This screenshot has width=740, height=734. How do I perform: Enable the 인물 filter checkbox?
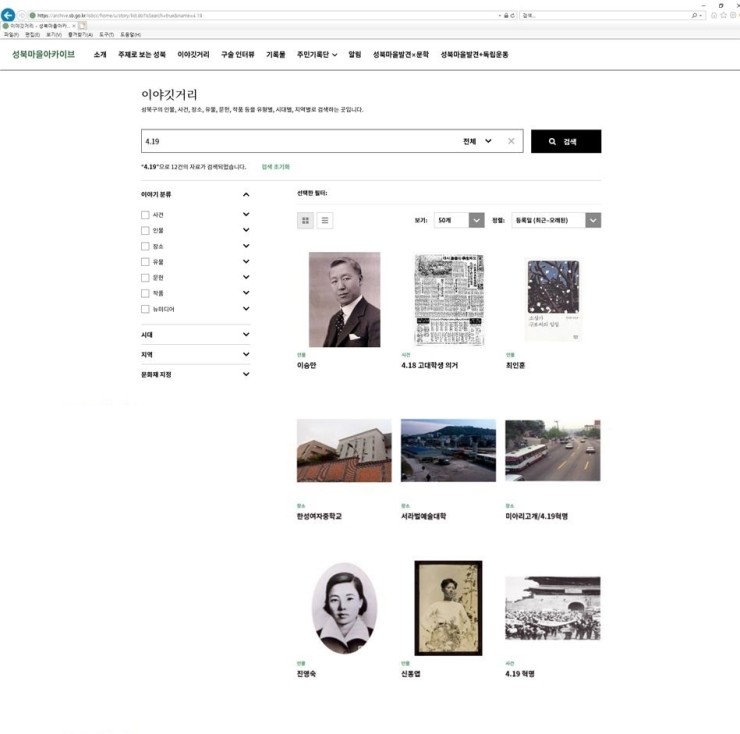145,230
